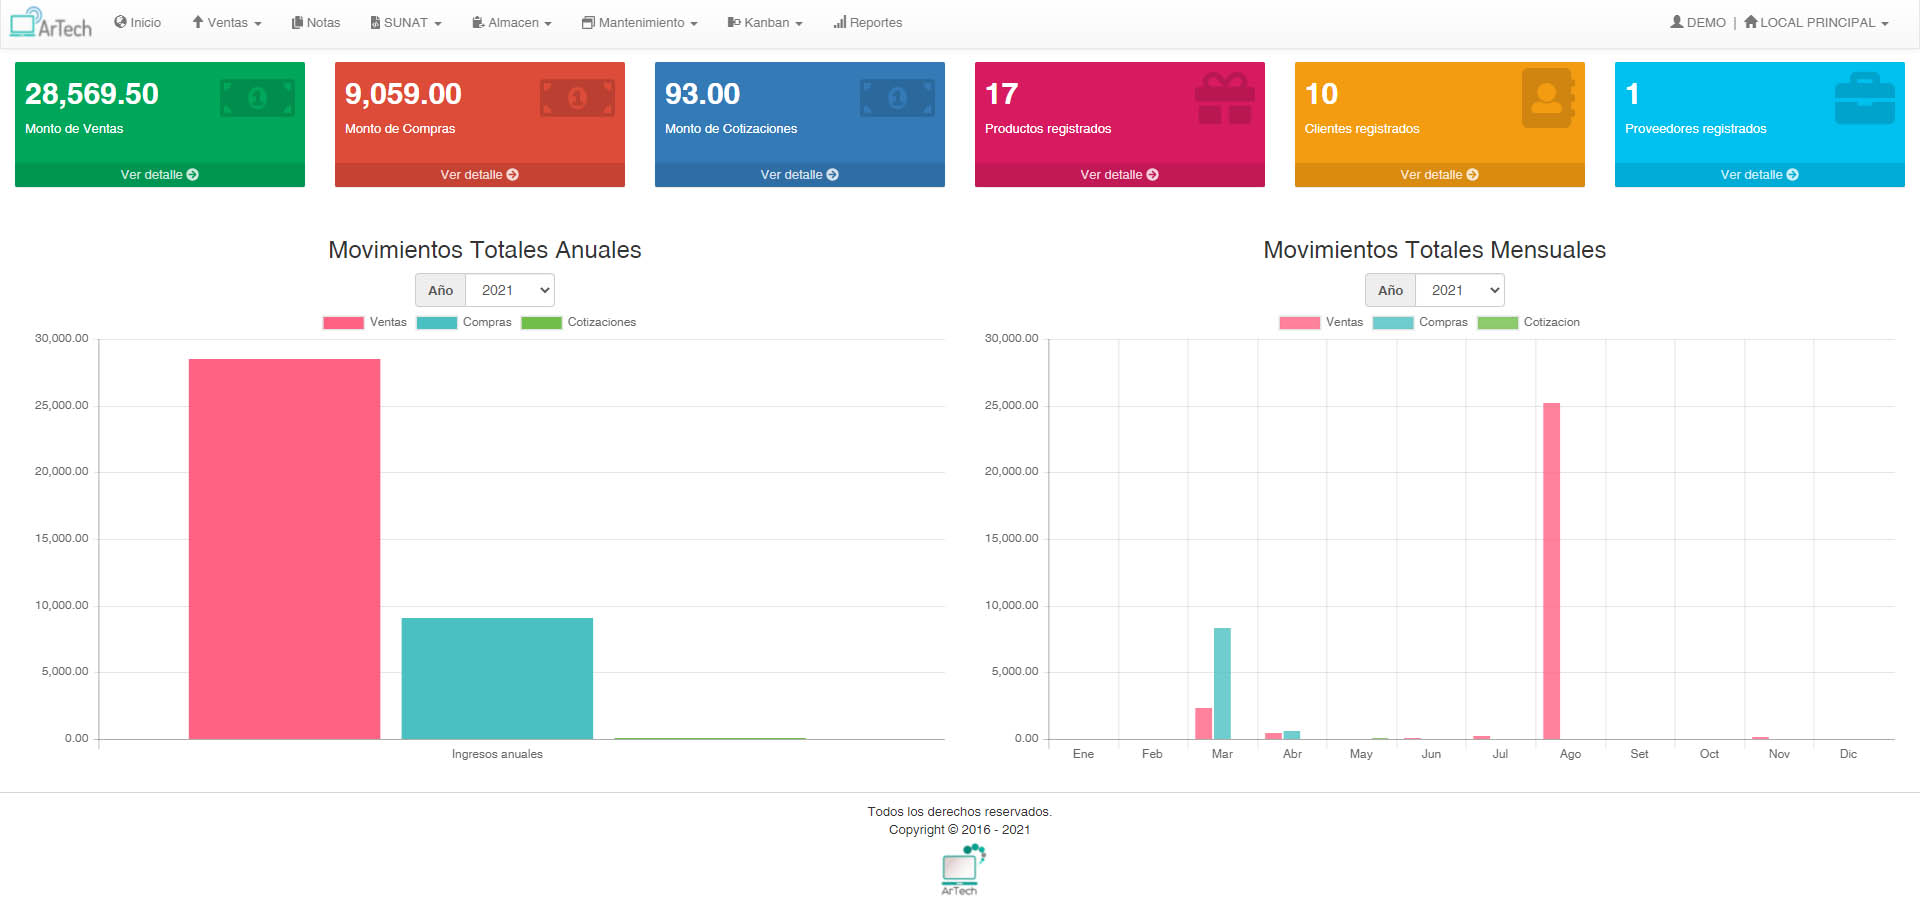
Task: Expand the LOCAL PRINCIPAL dropdown
Action: tap(1816, 23)
